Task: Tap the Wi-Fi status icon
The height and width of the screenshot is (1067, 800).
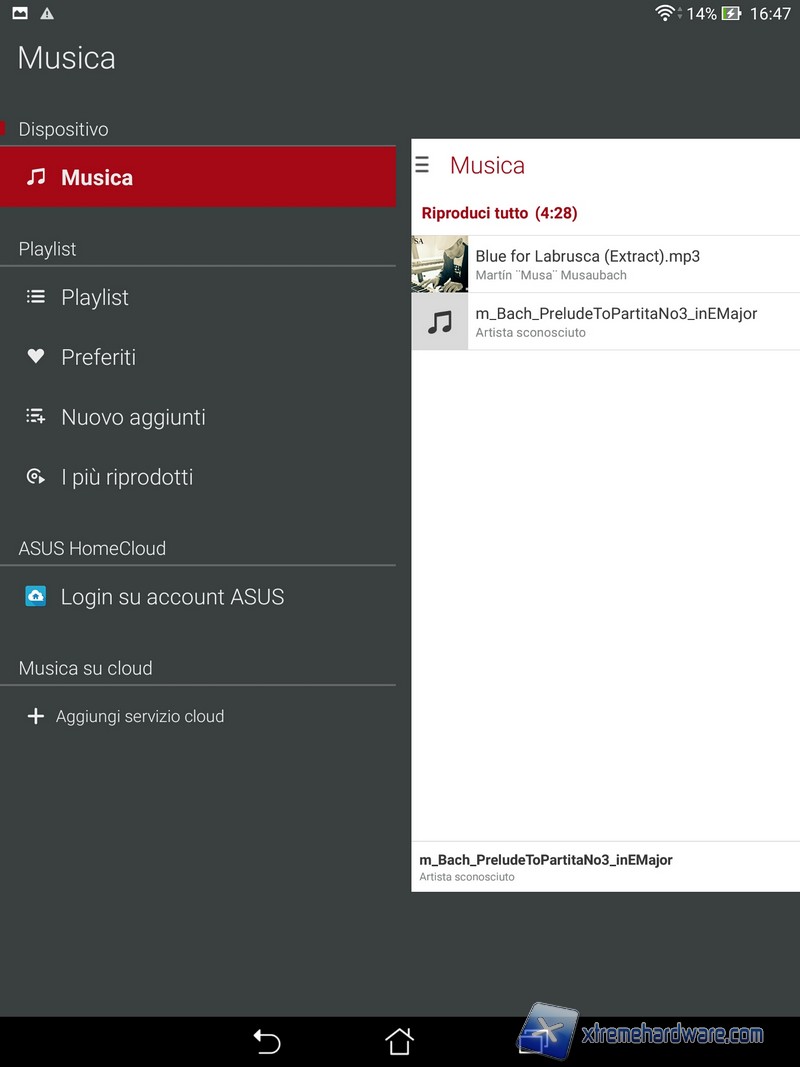Action: tap(664, 13)
